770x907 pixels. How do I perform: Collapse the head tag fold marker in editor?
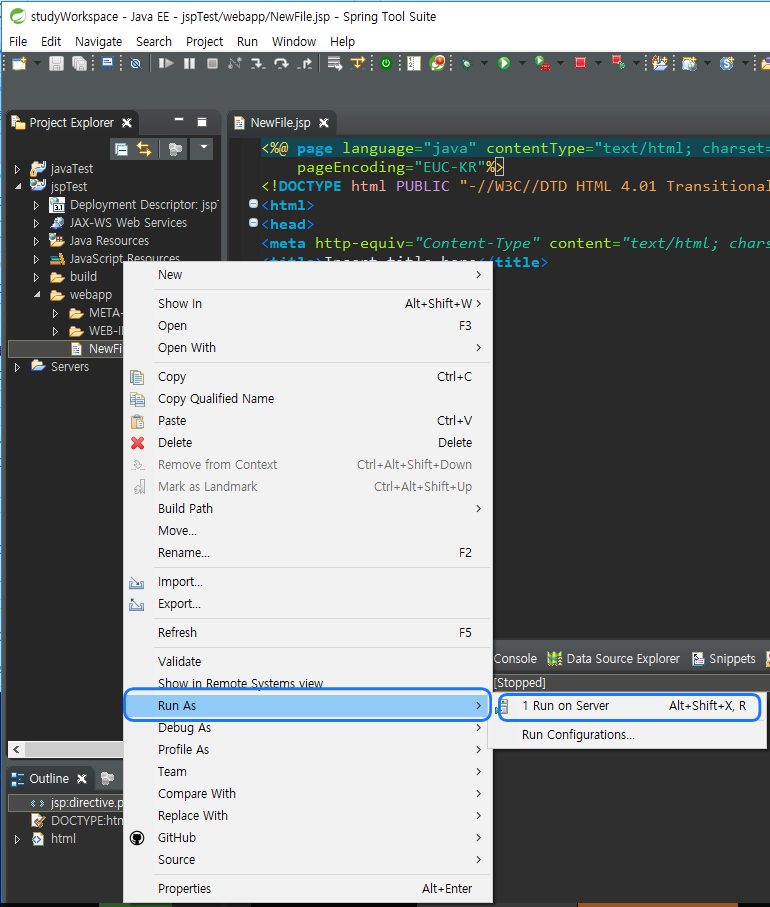pos(253,223)
